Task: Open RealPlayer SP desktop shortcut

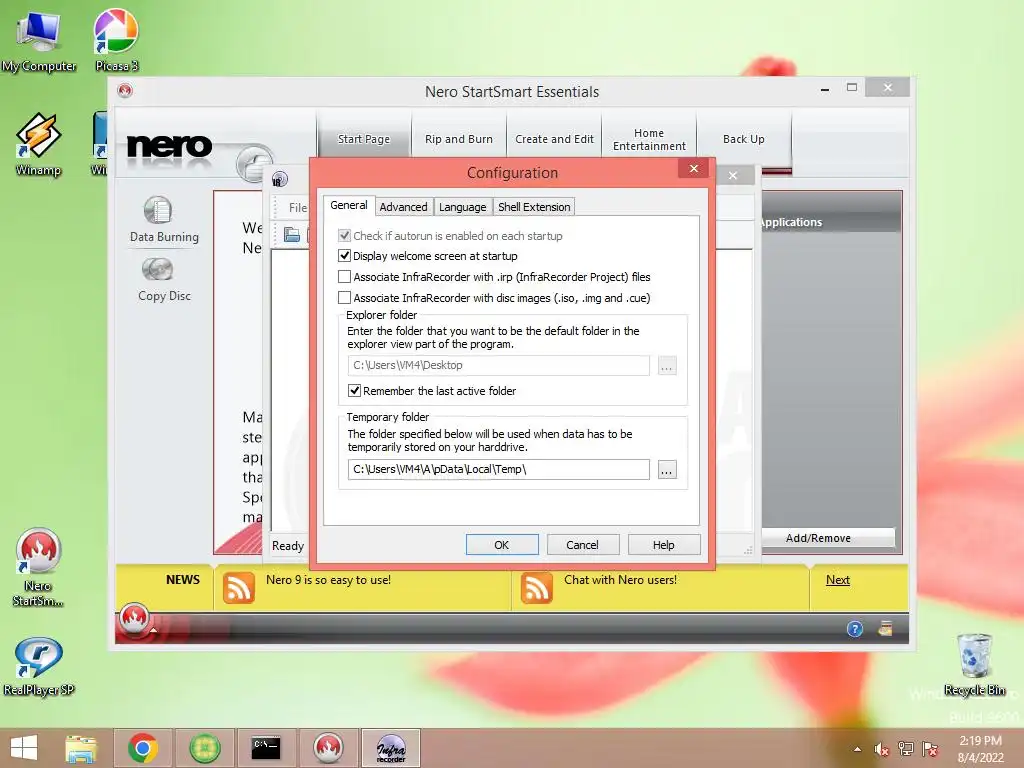Action: pos(39,666)
